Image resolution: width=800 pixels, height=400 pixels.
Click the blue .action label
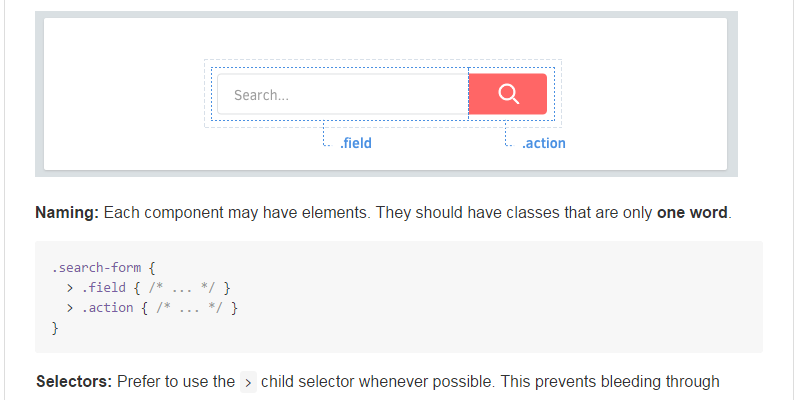(x=543, y=143)
